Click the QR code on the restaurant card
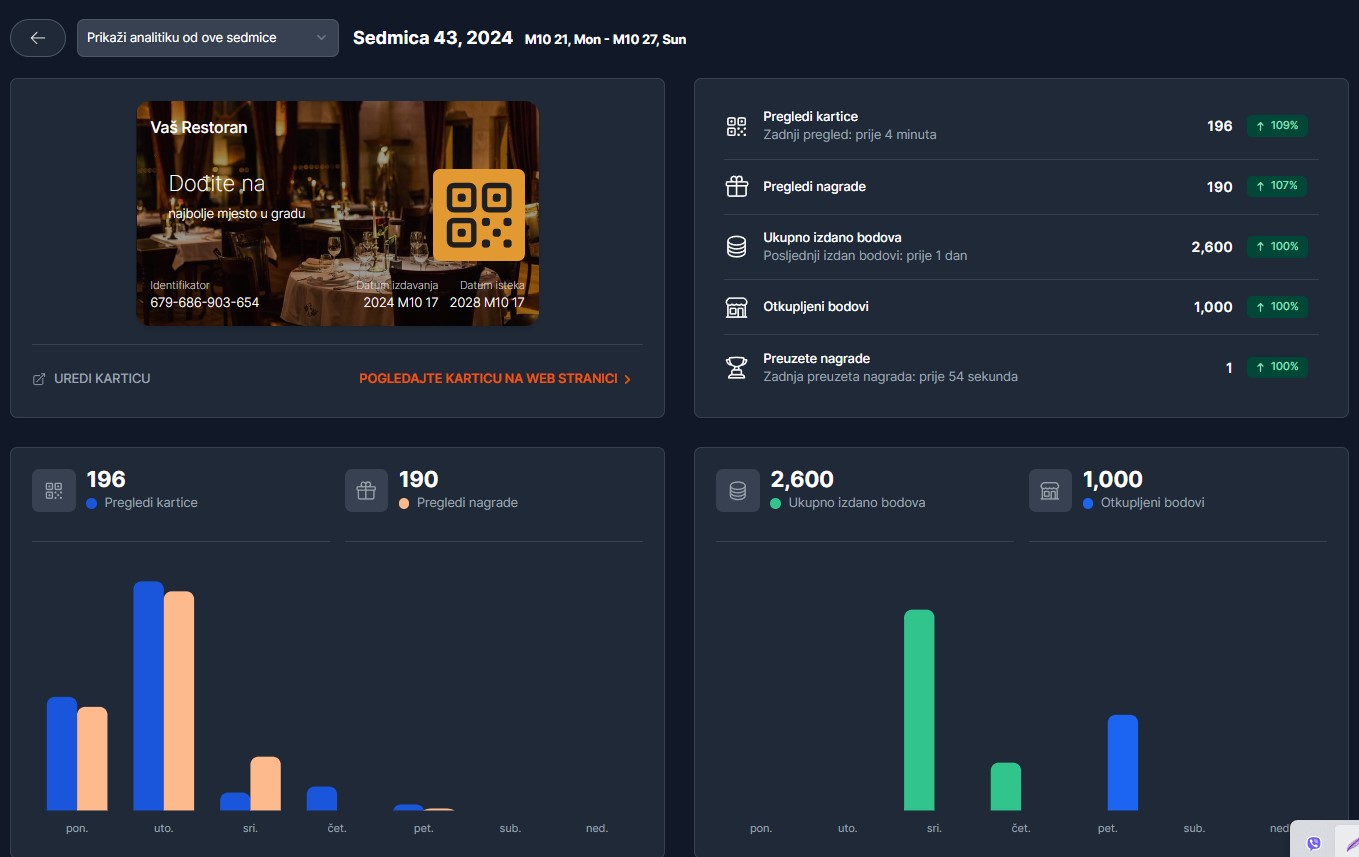This screenshot has width=1359, height=857. [x=478, y=215]
